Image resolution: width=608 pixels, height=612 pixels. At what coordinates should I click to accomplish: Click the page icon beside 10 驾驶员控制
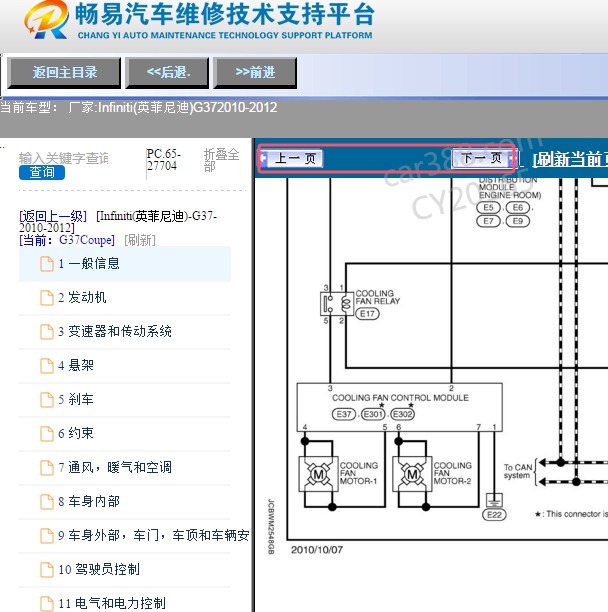[x=47, y=570]
